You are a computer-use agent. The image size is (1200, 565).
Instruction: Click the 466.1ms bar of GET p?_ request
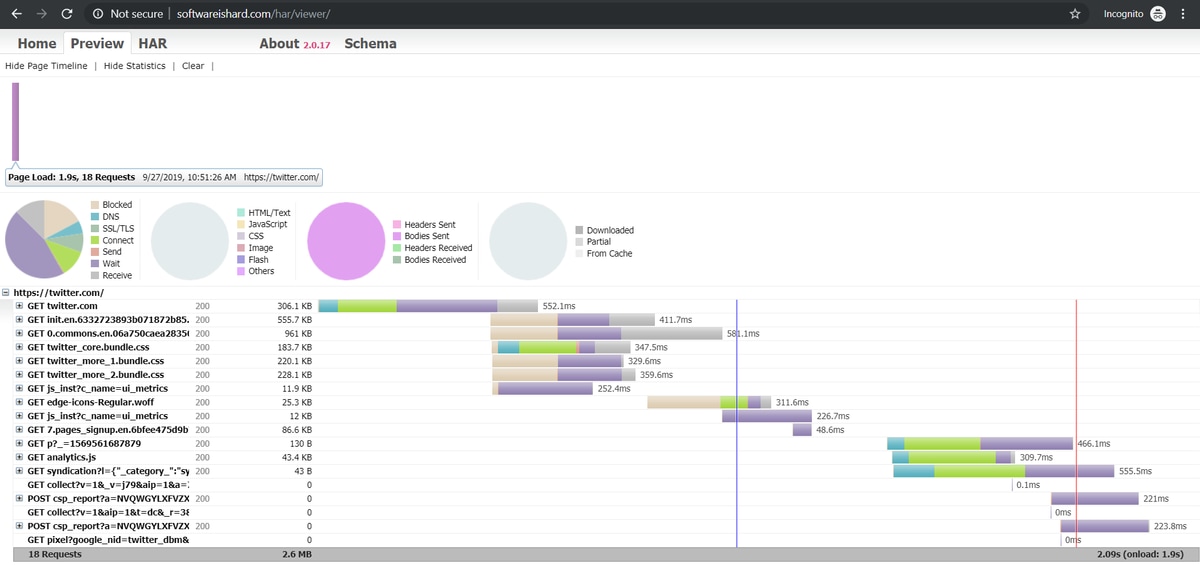(x=980, y=443)
